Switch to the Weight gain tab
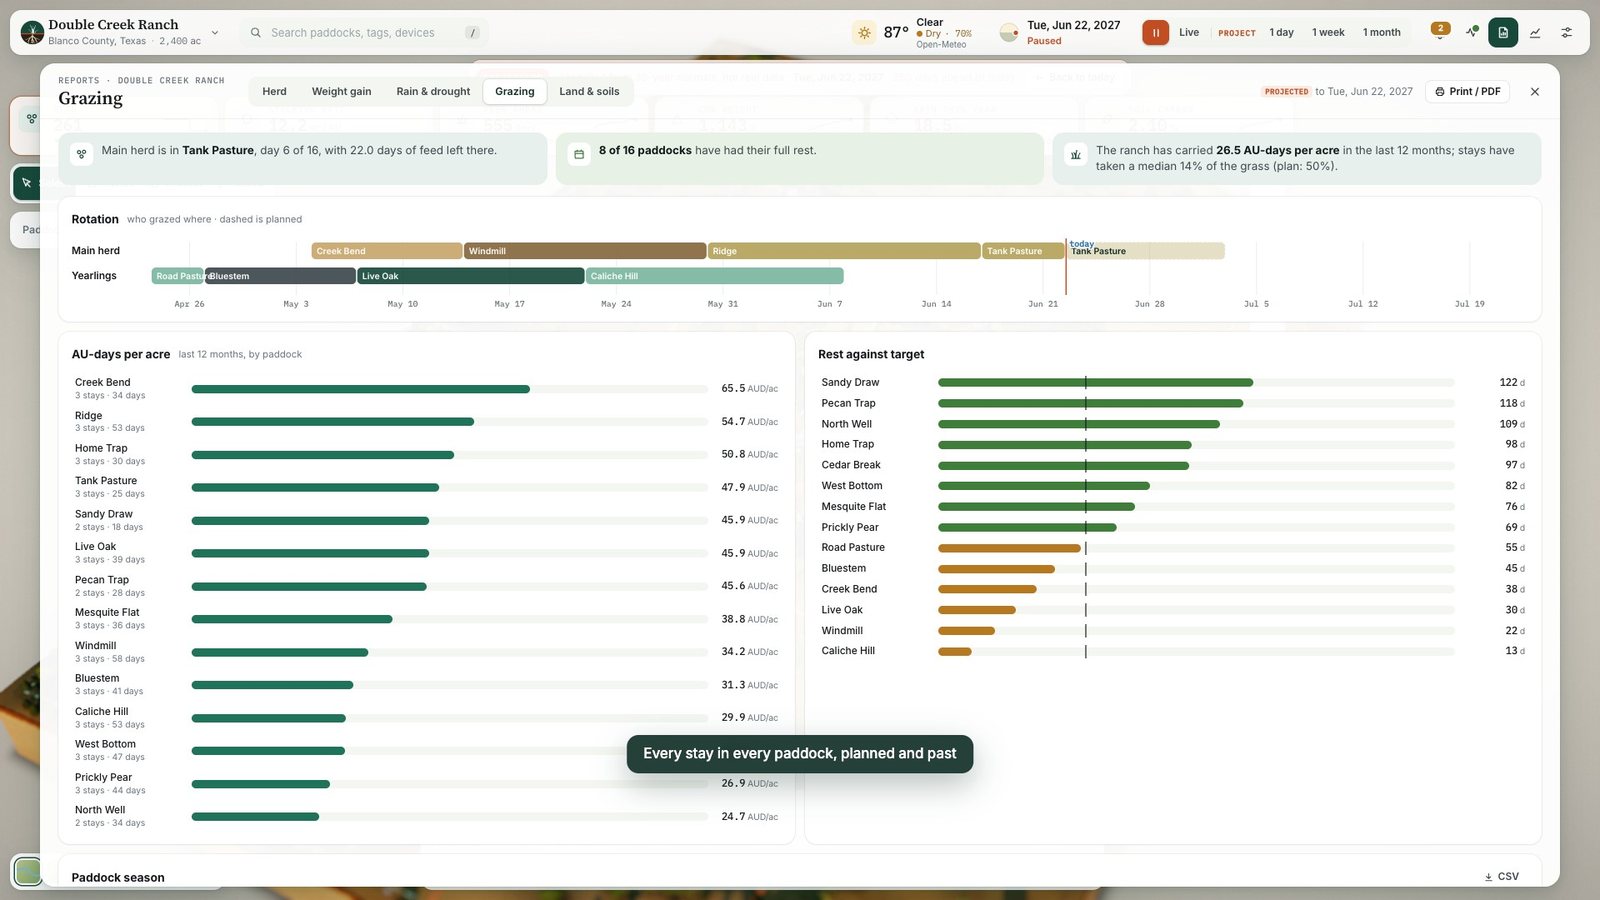1600x900 pixels. (x=341, y=91)
